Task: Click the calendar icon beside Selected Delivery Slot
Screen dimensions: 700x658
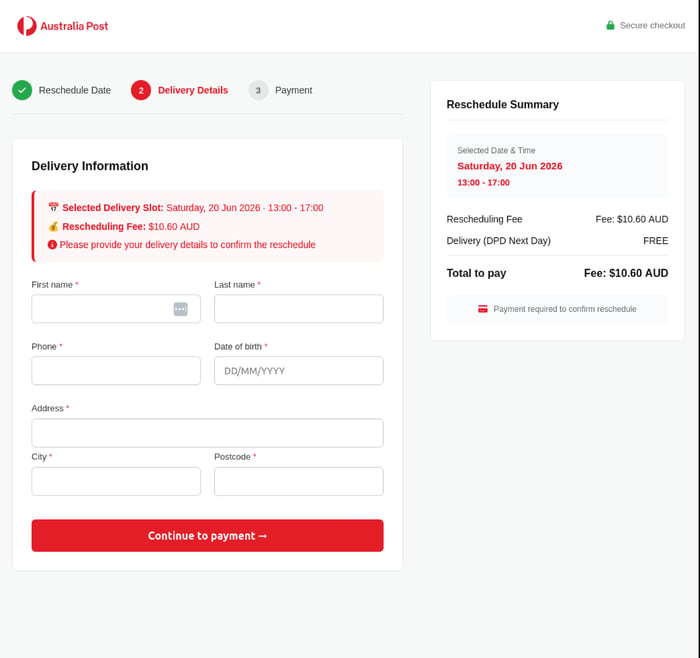Action: click(53, 208)
